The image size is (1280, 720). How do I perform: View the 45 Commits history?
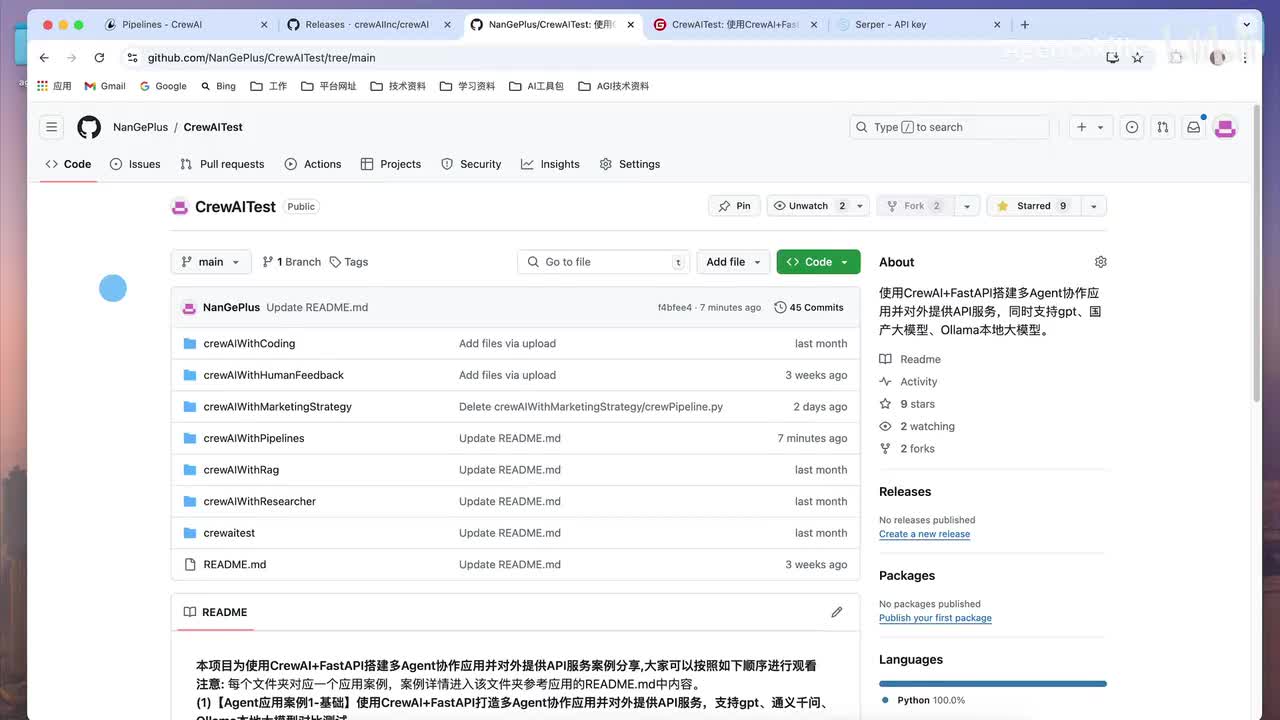point(809,307)
